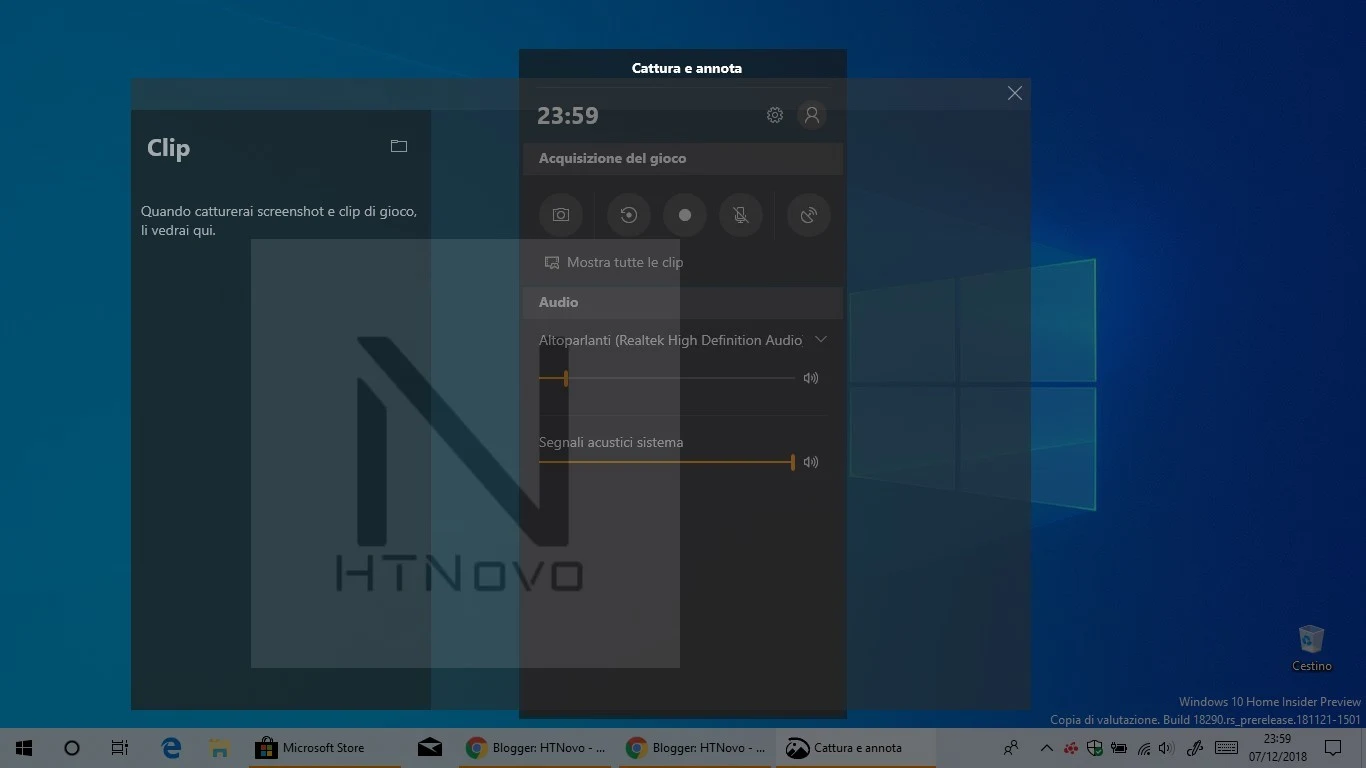Close the Game bar overlay
The width and height of the screenshot is (1366, 768).
[1015, 93]
